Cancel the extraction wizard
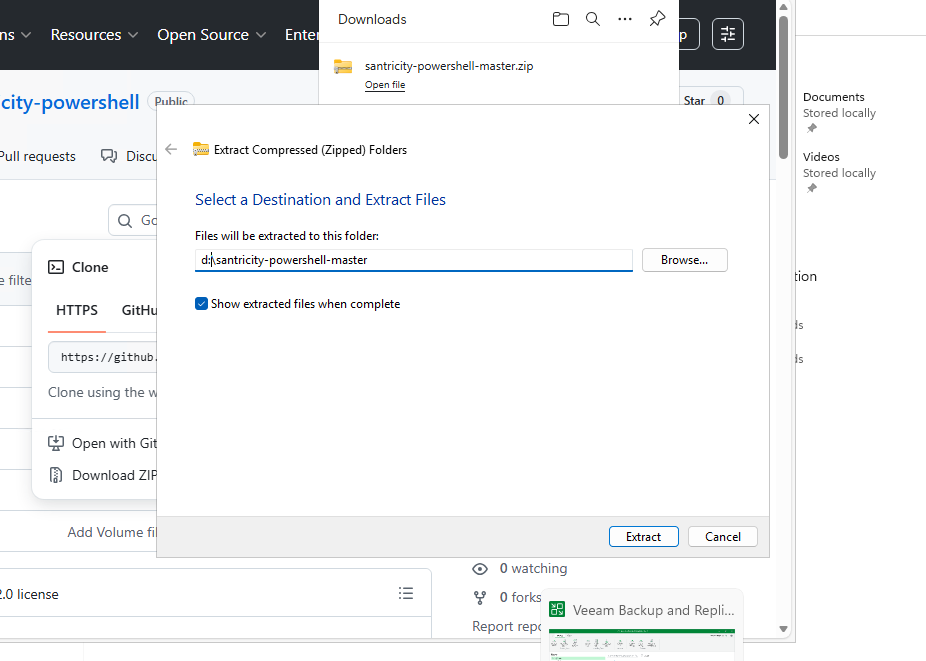 723,536
